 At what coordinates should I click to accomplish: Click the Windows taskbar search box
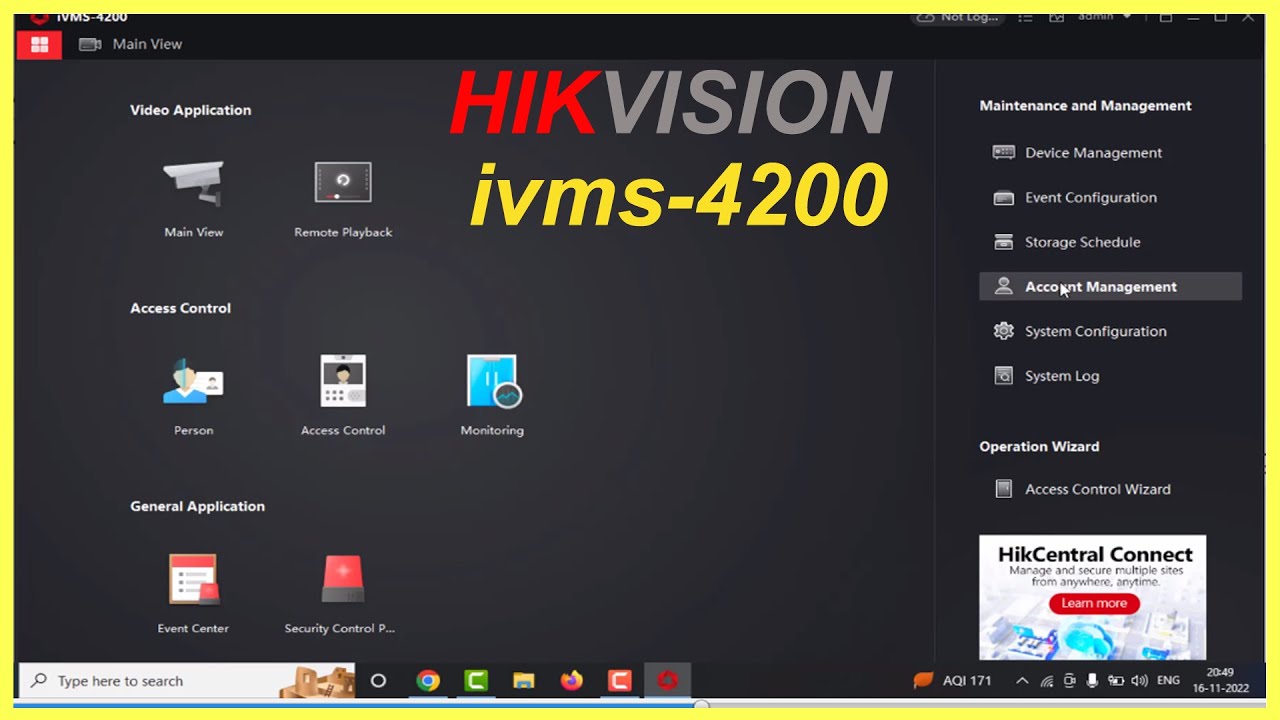[x=186, y=681]
